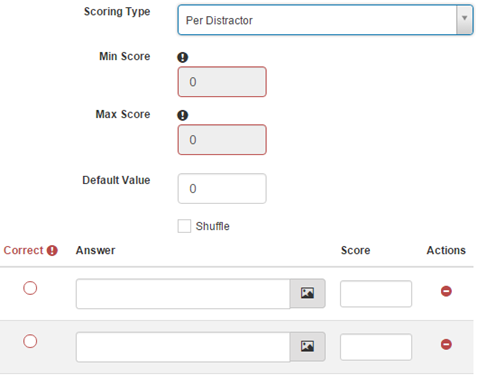Enable the Shuffle checkbox
The image size is (478, 375).
point(184,226)
